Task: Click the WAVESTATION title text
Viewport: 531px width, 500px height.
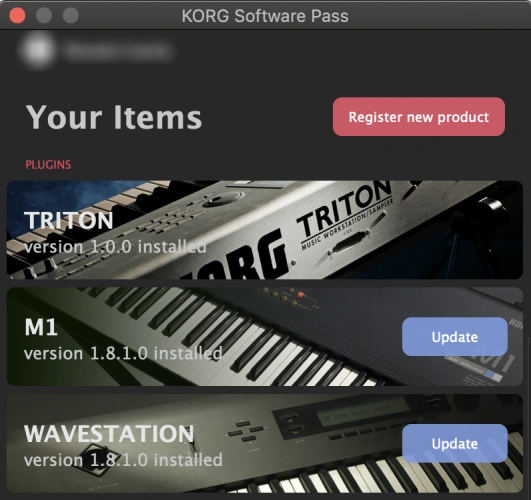Action: 109,434
